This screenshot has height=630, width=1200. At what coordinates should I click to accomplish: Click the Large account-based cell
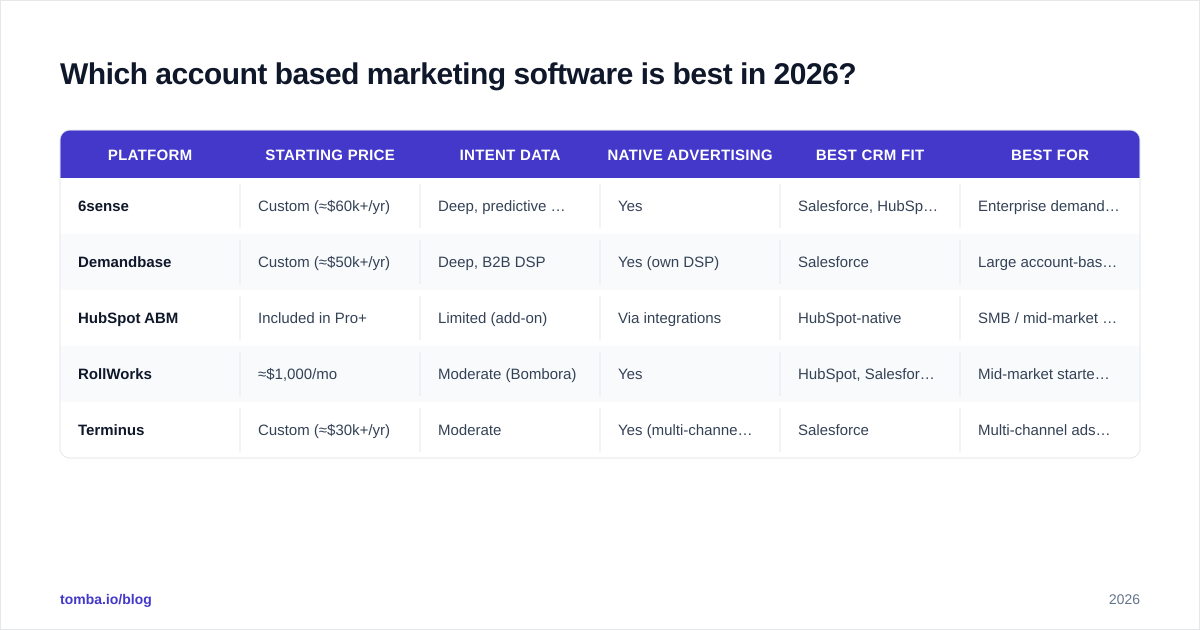(1050, 262)
